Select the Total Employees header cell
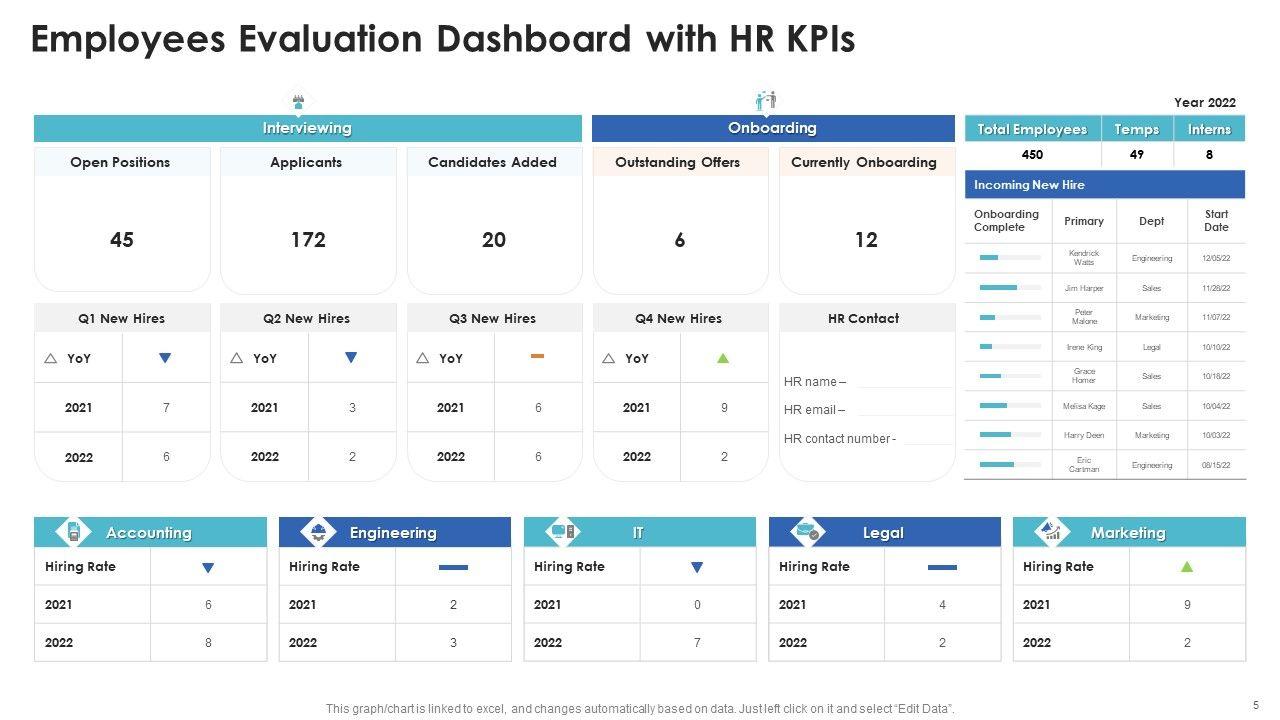Screen dimensions: 1280x720 coord(1032,129)
